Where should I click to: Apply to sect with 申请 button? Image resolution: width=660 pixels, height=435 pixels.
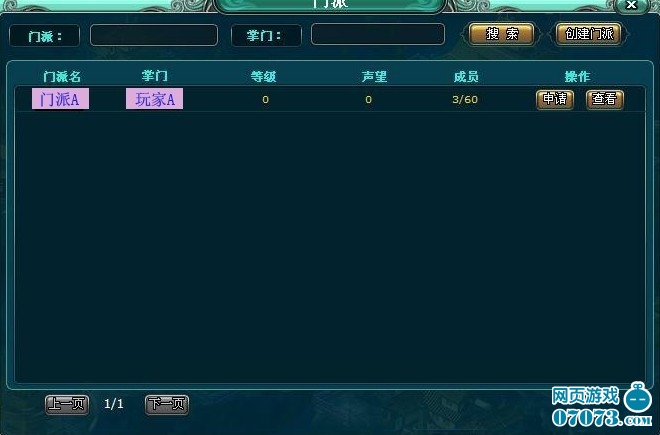click(x=555, y=99)
